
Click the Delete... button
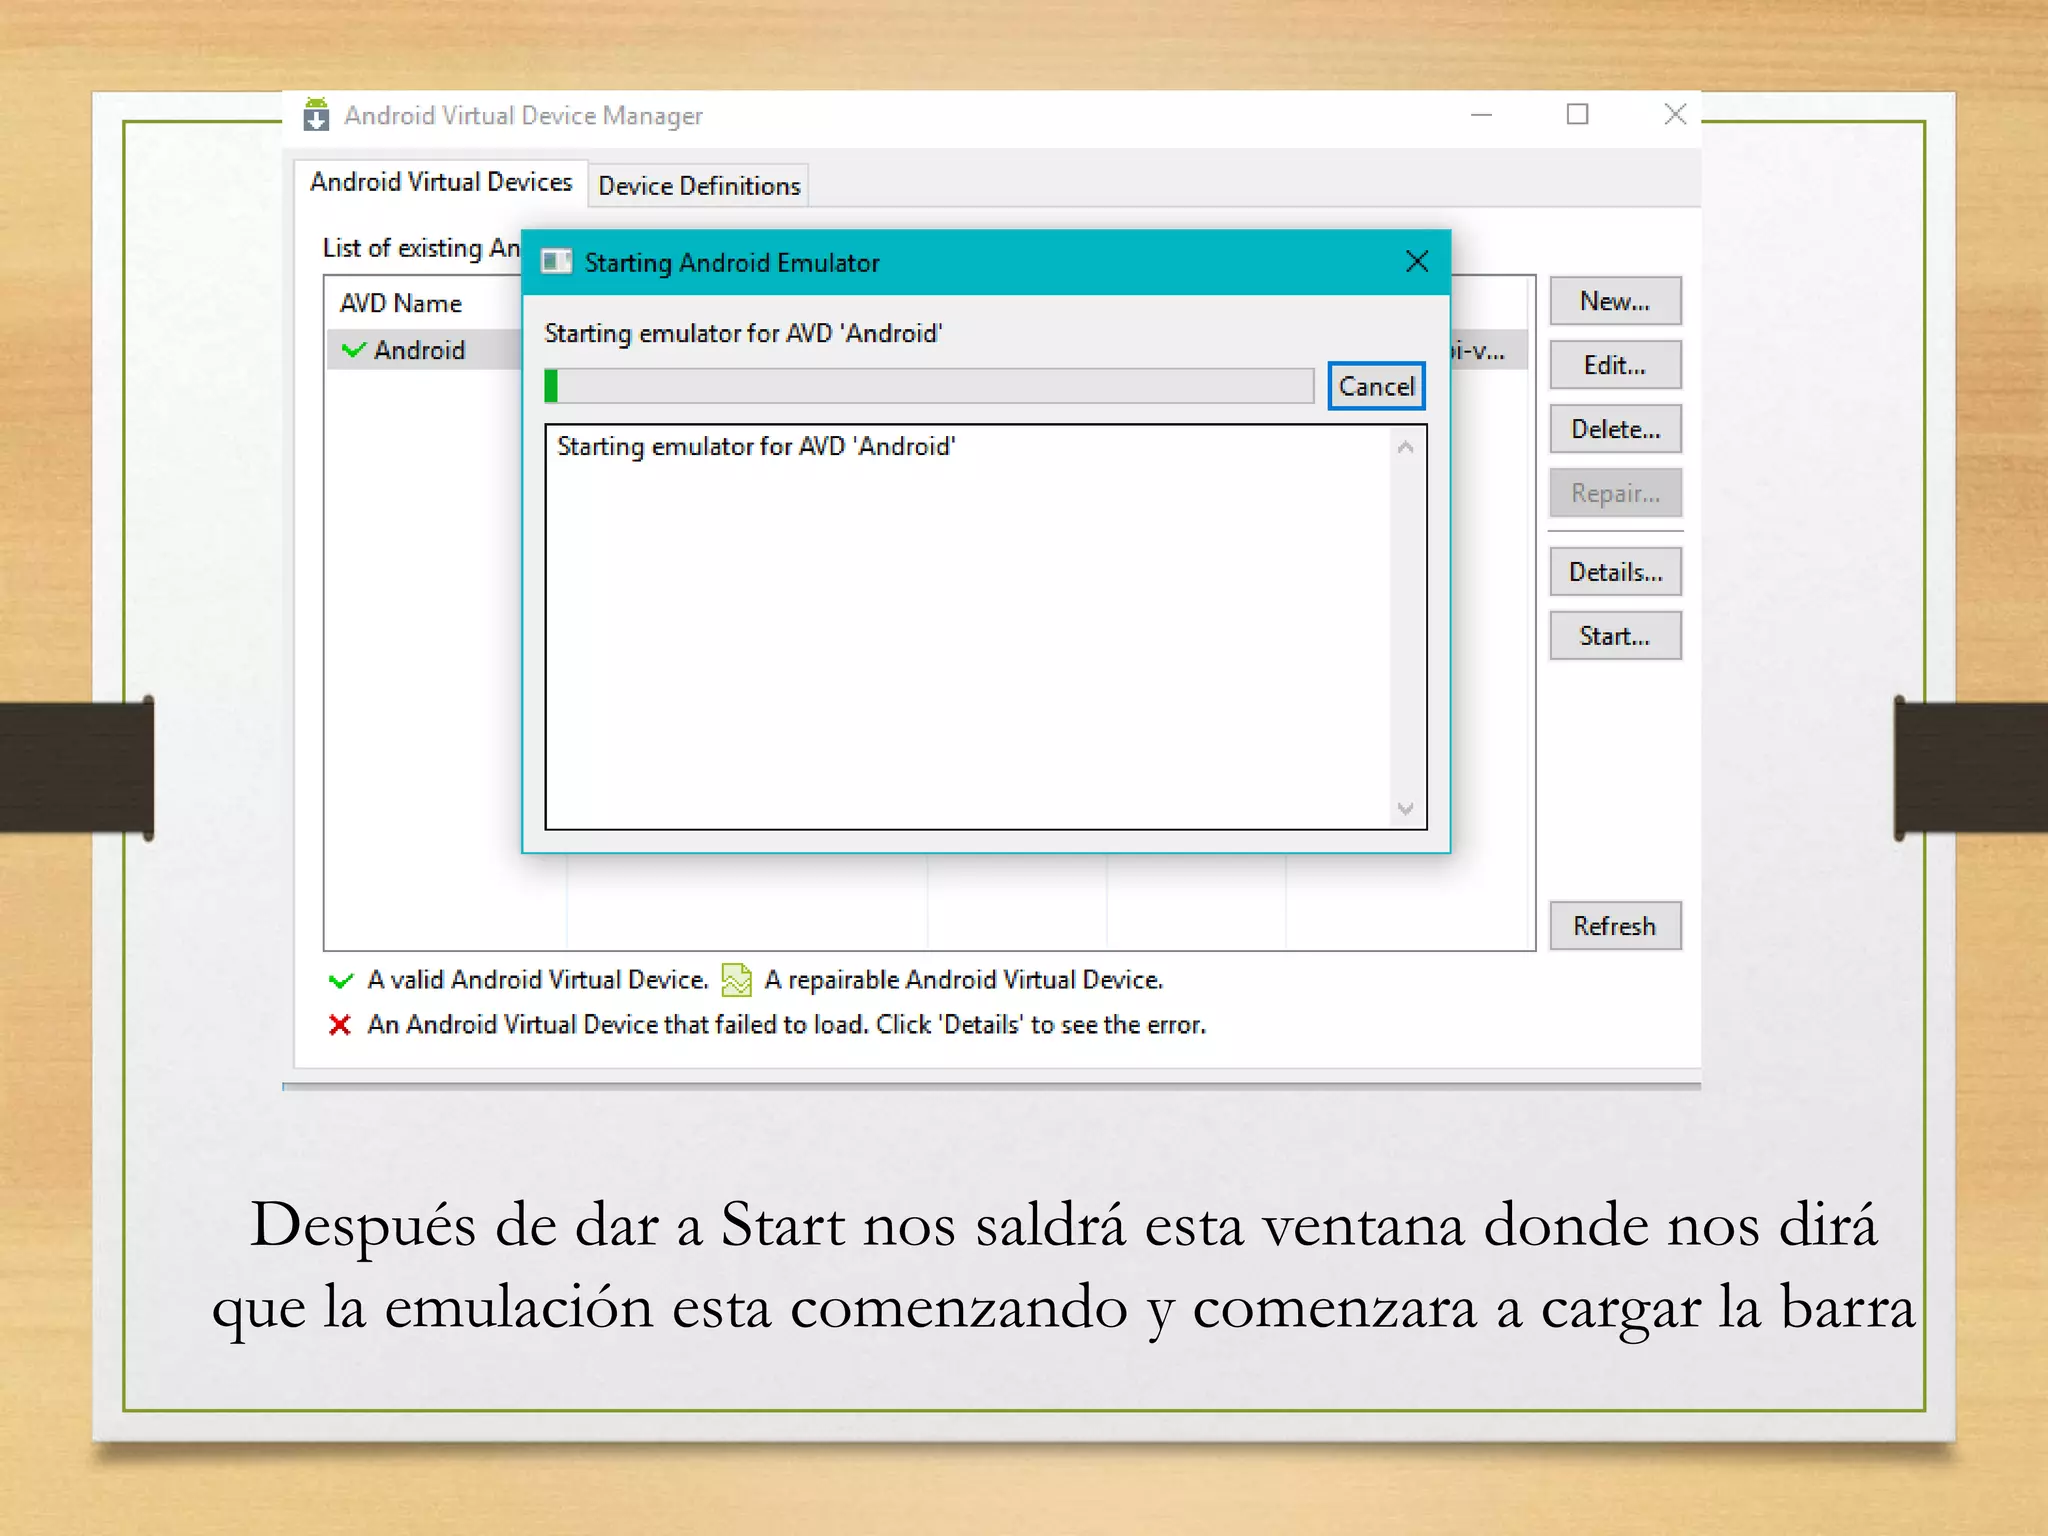pyautogui.click(x=1615, y=429)
